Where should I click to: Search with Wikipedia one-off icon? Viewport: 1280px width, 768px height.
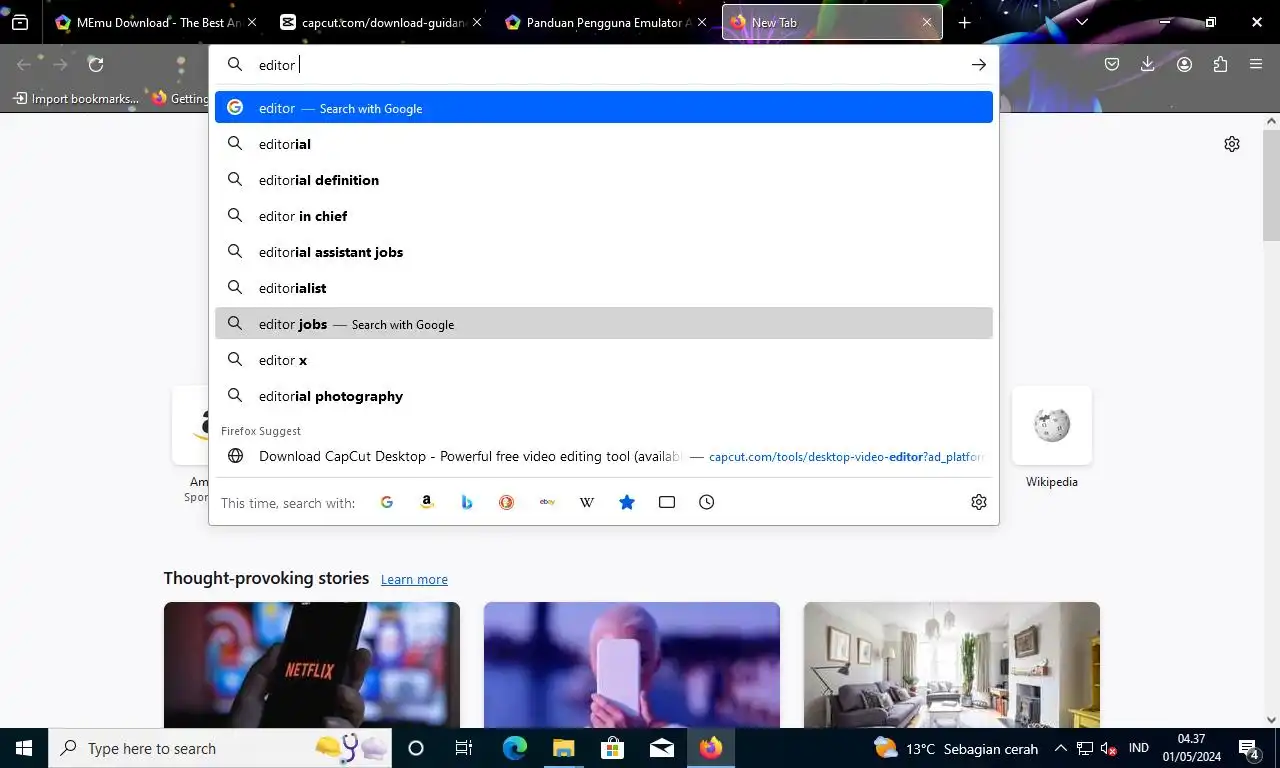point(587,502)
